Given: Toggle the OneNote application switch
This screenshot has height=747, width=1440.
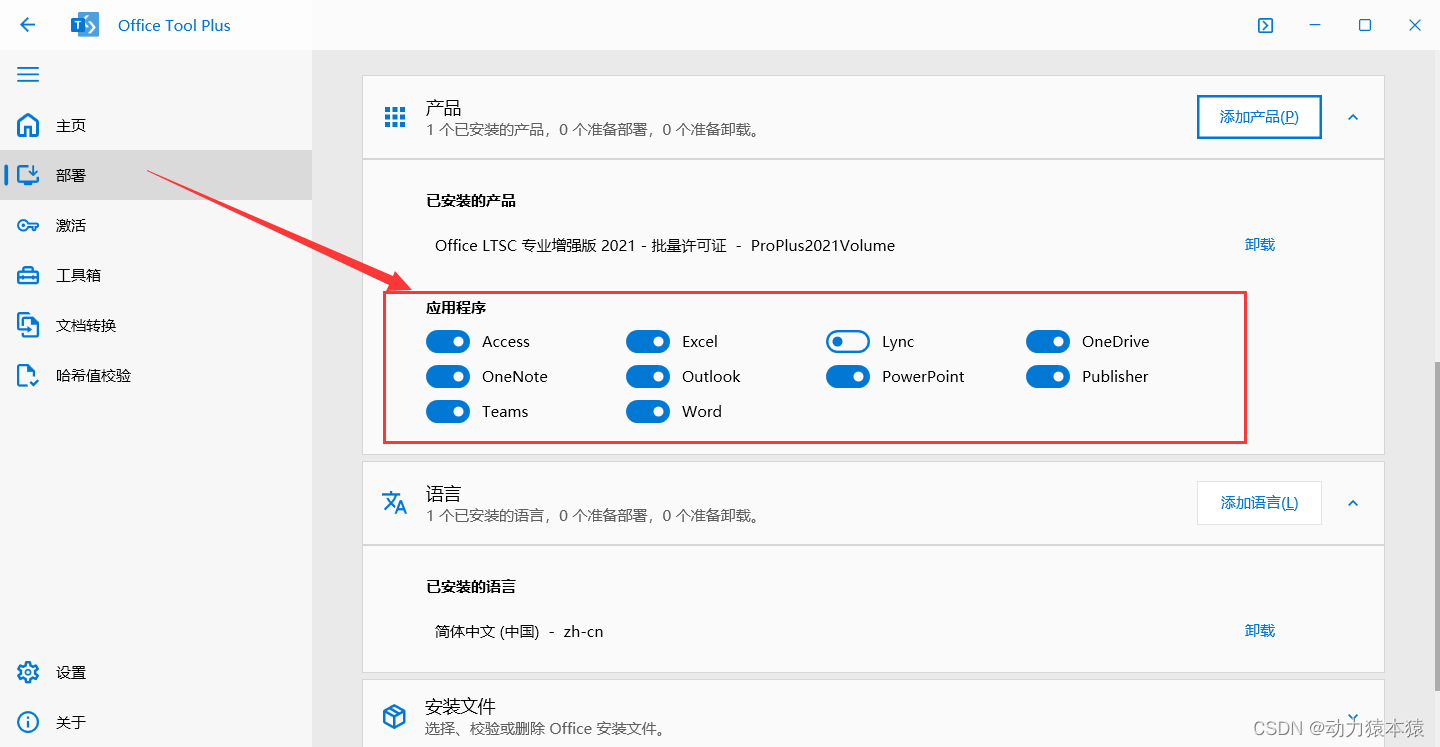Looking at the screenshot, I should pyautogui.click(x=448, y=377).
